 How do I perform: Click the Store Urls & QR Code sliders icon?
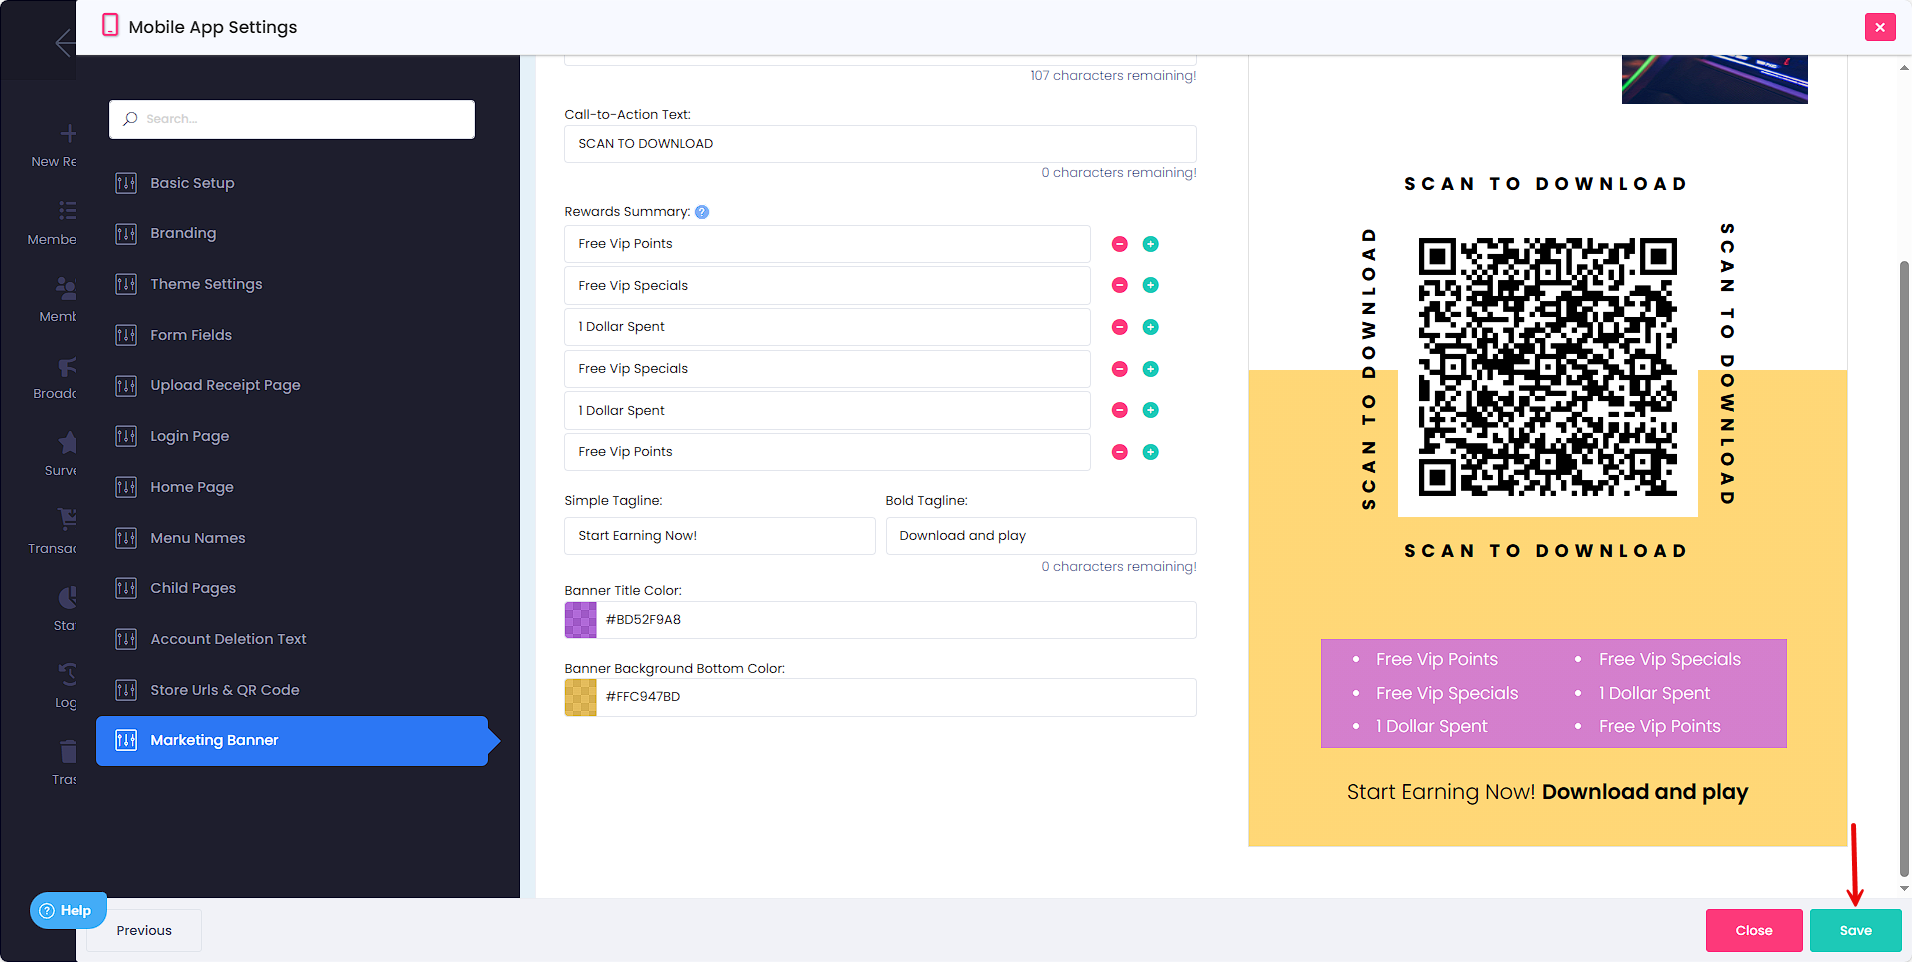[126, 690]
